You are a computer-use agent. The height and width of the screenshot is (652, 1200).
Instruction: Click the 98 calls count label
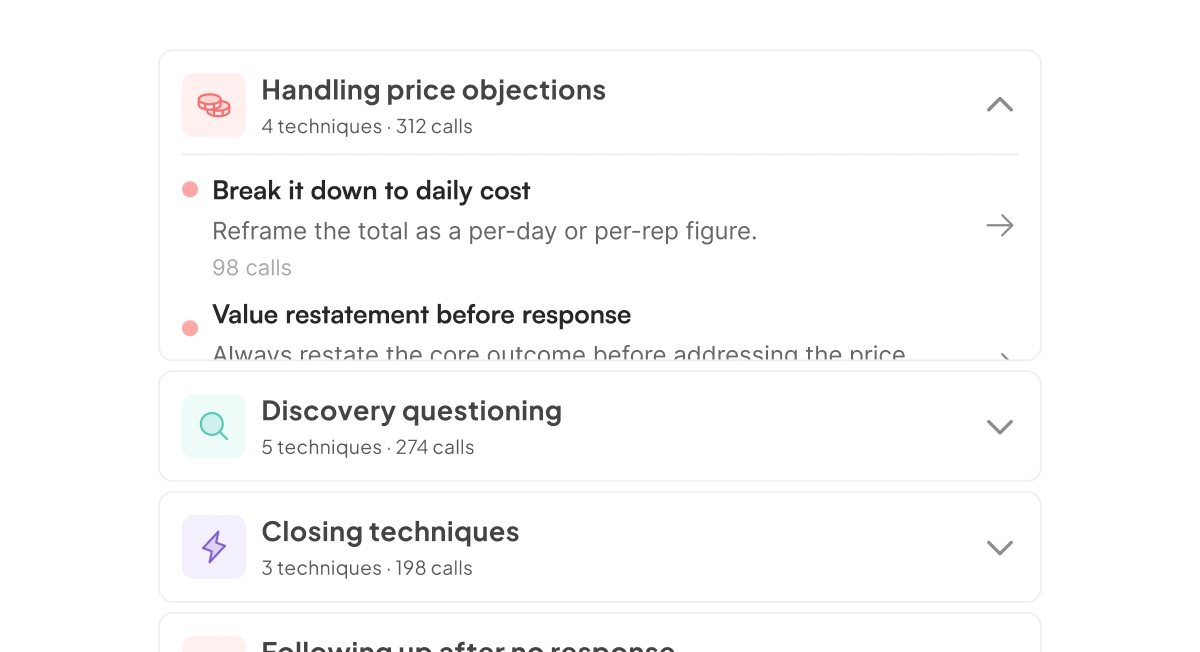point(252,268)
